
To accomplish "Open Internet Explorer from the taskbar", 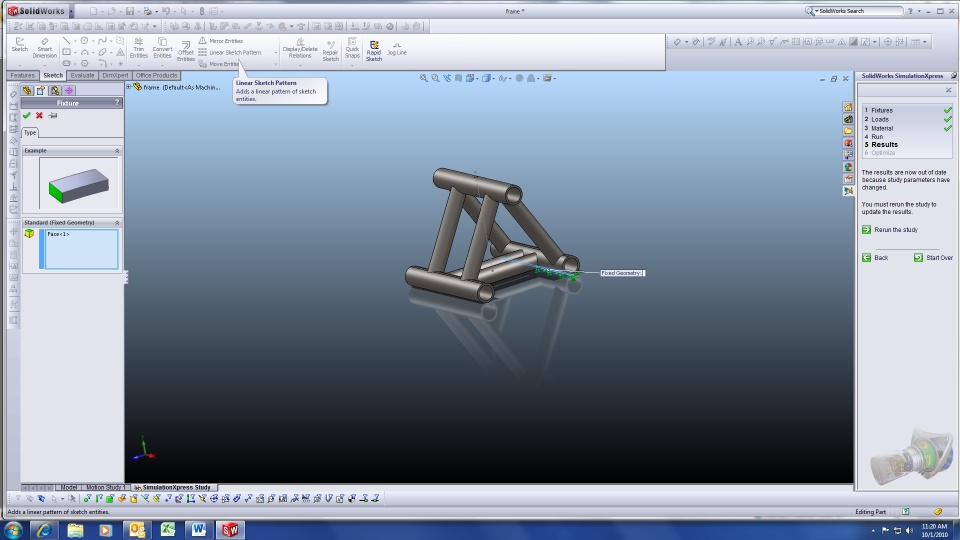I will (x=44, y=530).
